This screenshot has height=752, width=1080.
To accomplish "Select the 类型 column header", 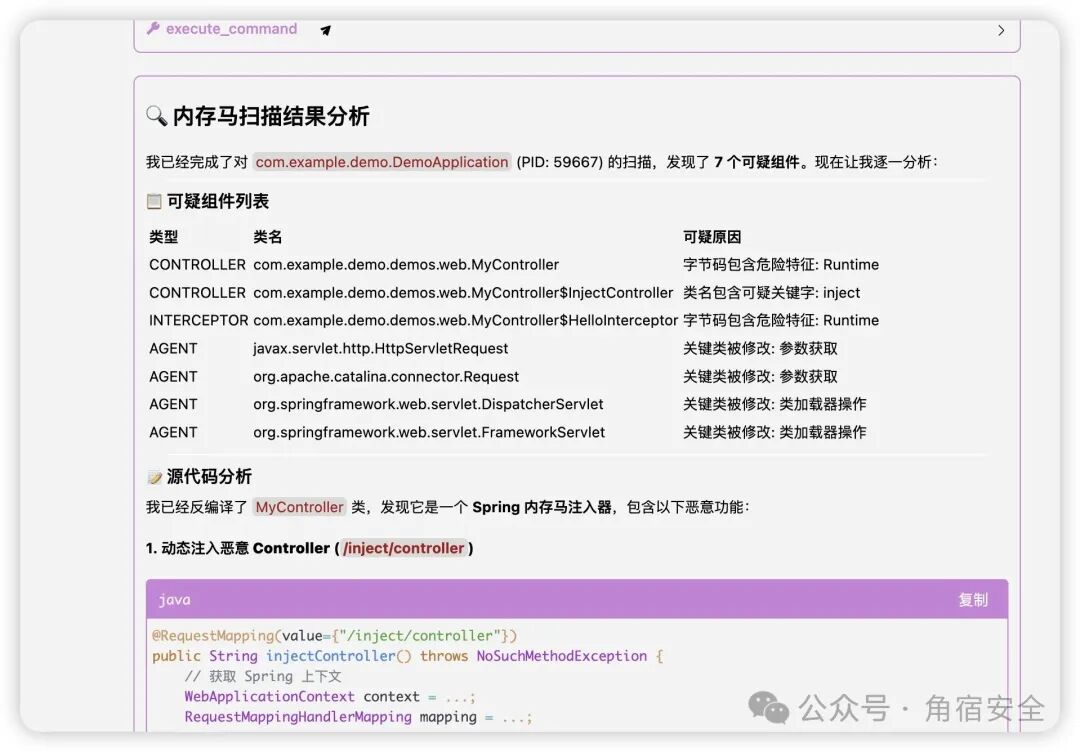I will [162, 236].
